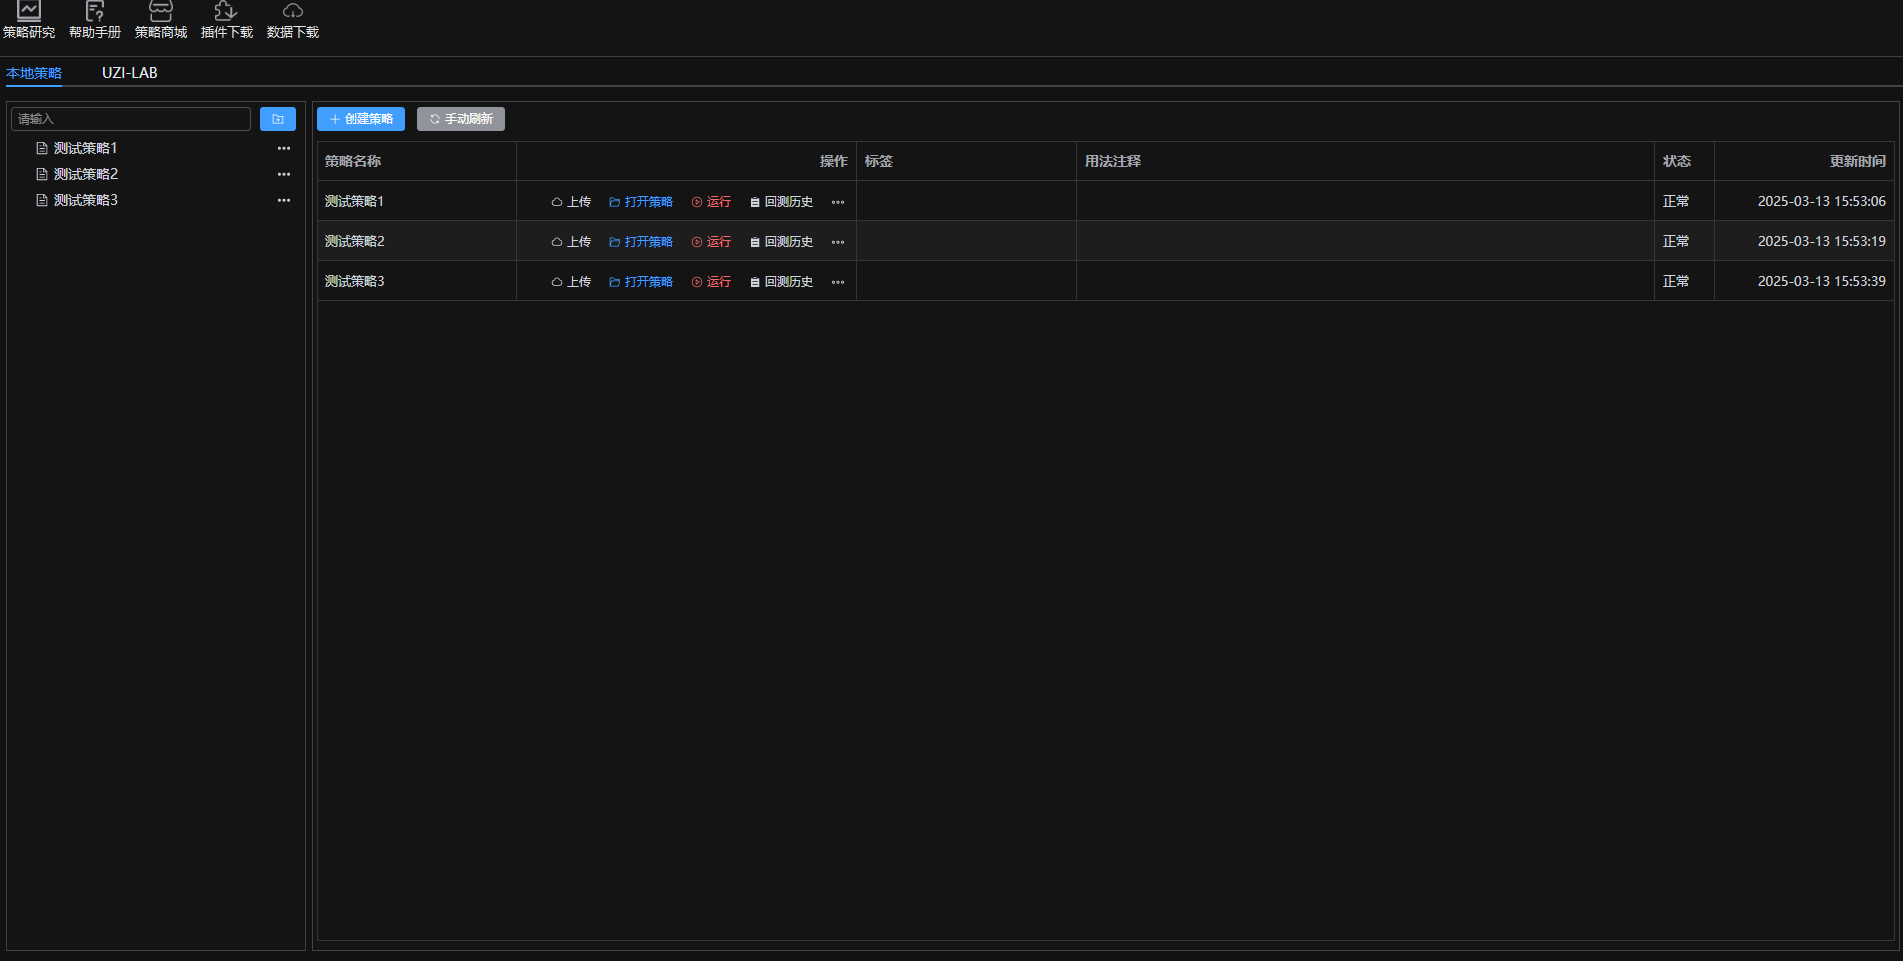Screen dimensions: 1903x961
Task: Focus the 请输入 search input field
Action: pyautogui.click(x=131, y=119)
